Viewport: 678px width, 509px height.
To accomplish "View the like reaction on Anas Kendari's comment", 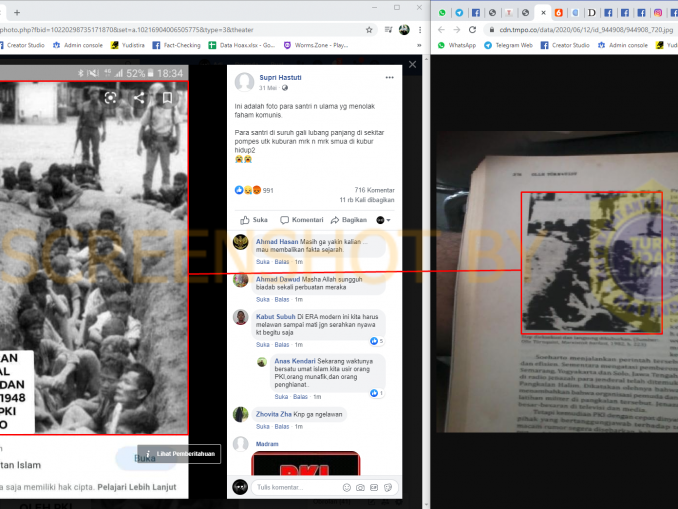I will coord(377,393).
